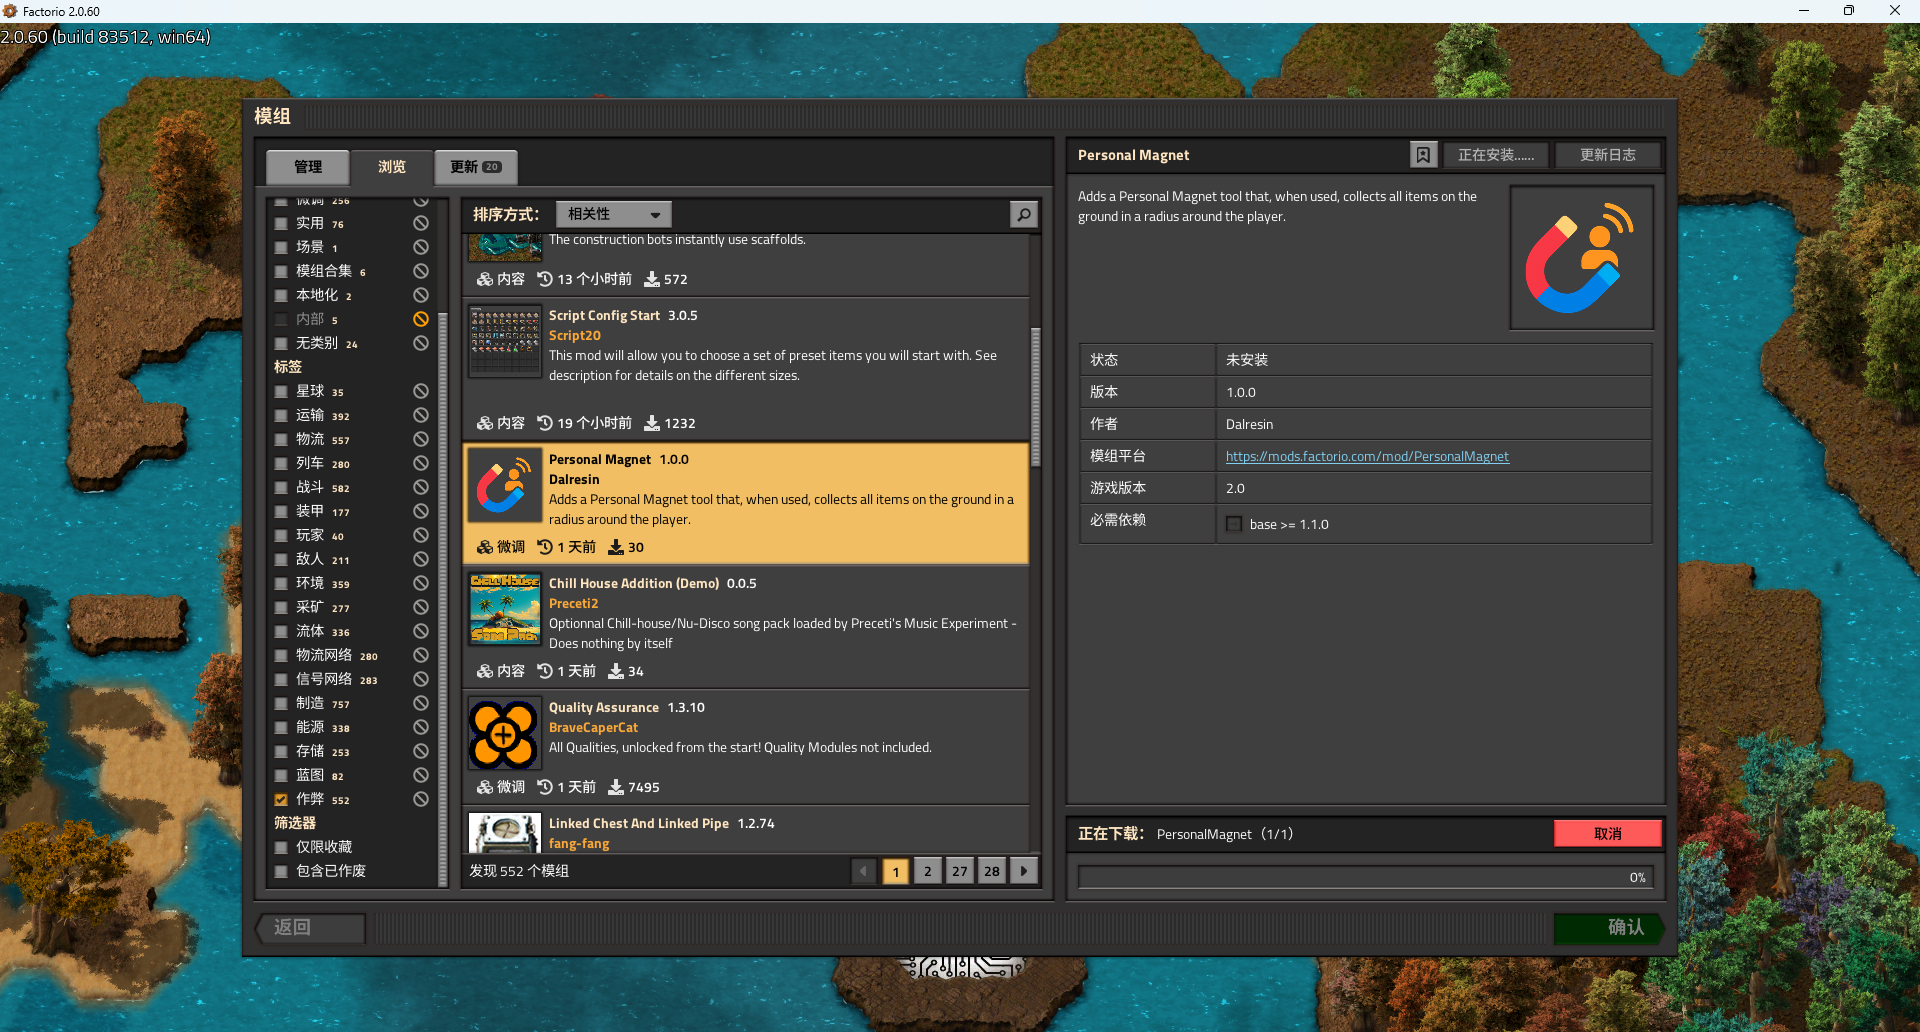Open the Script Config Start mod thumbnail
This screenshot has width=1920, height=1032.
point(504,341)
